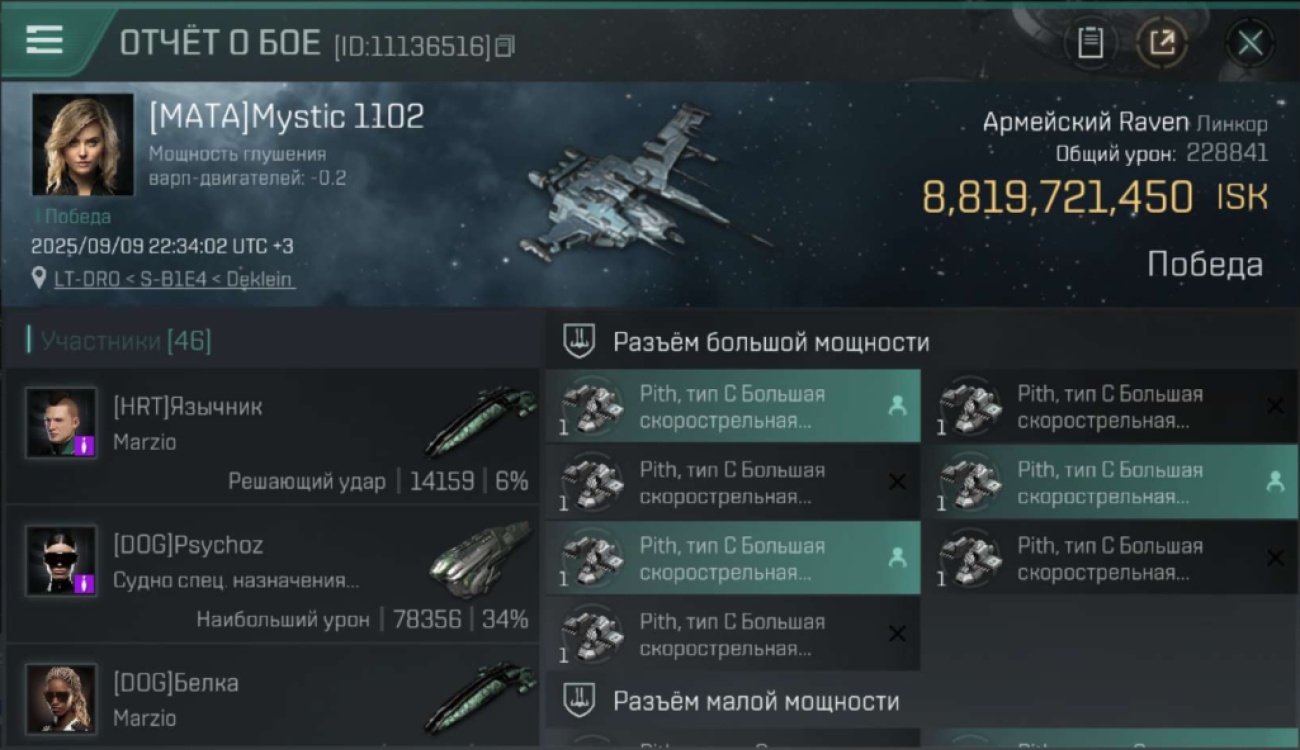Close the battle report window
Image resolution: width=1300 pixels, height=750 pixels.
(x=1250, y=43)
